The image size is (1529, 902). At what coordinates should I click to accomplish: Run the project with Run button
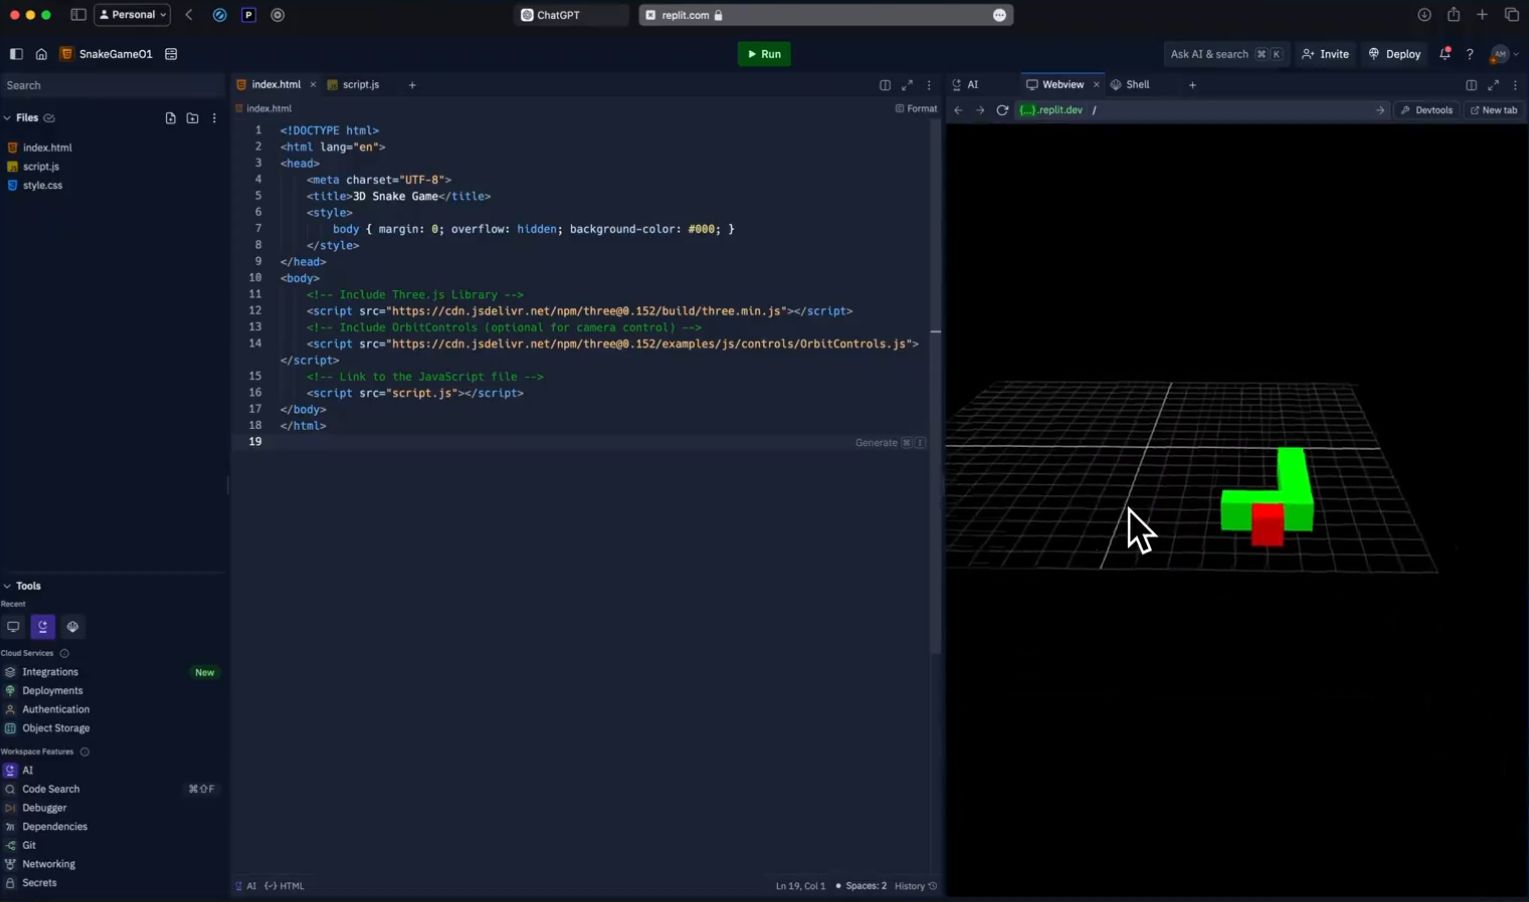point(764,54)
